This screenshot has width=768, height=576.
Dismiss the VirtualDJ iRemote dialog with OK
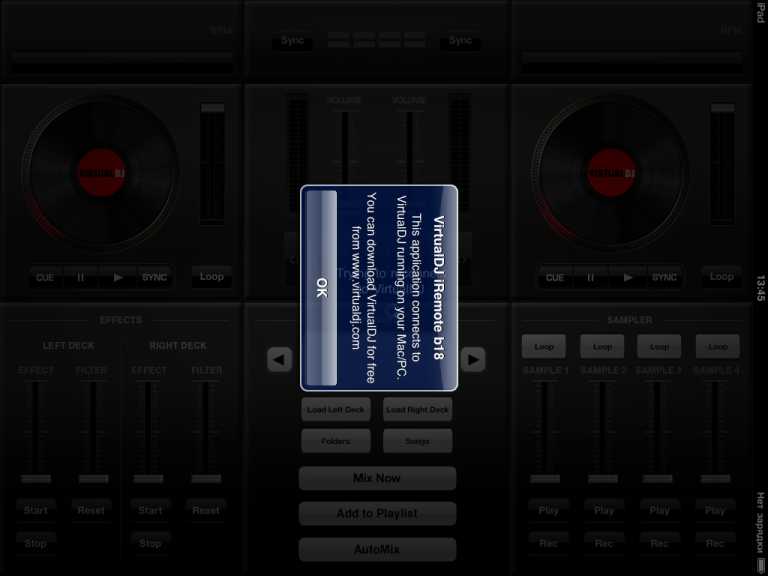coord(321,288)
